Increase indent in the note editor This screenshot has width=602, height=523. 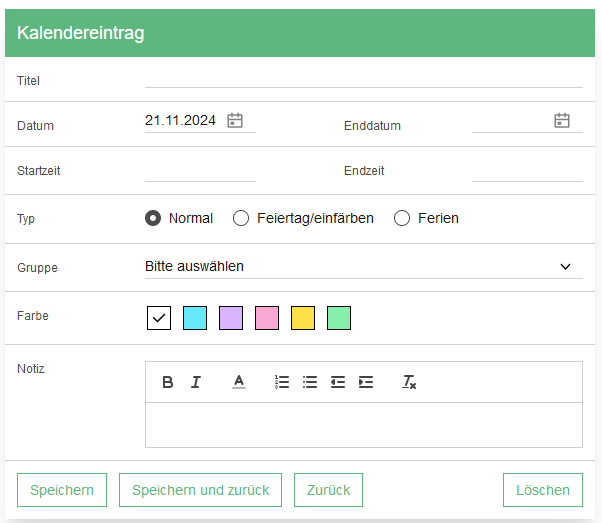pos(366,382)
